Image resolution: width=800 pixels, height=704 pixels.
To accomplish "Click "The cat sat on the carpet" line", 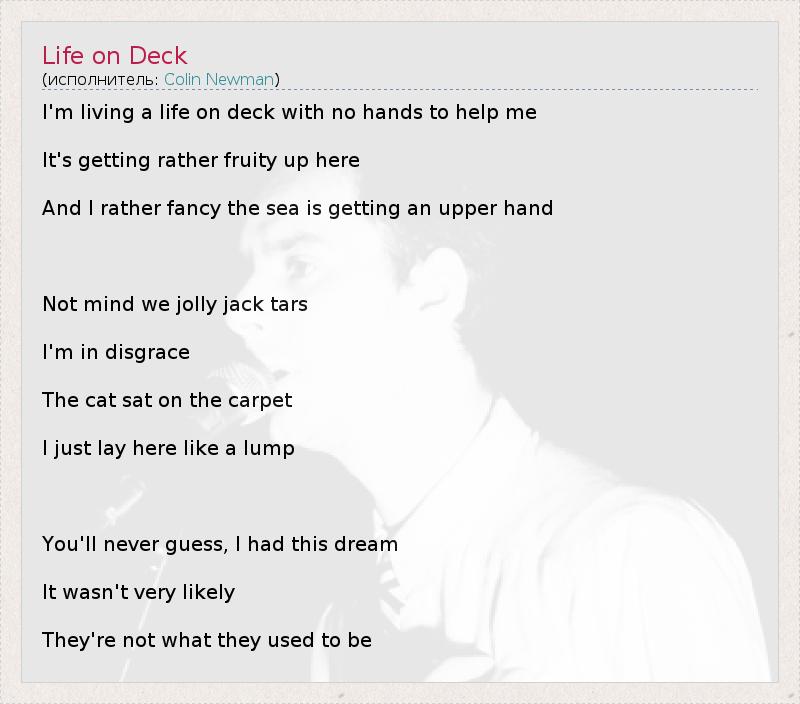I will tap(167, 400).
